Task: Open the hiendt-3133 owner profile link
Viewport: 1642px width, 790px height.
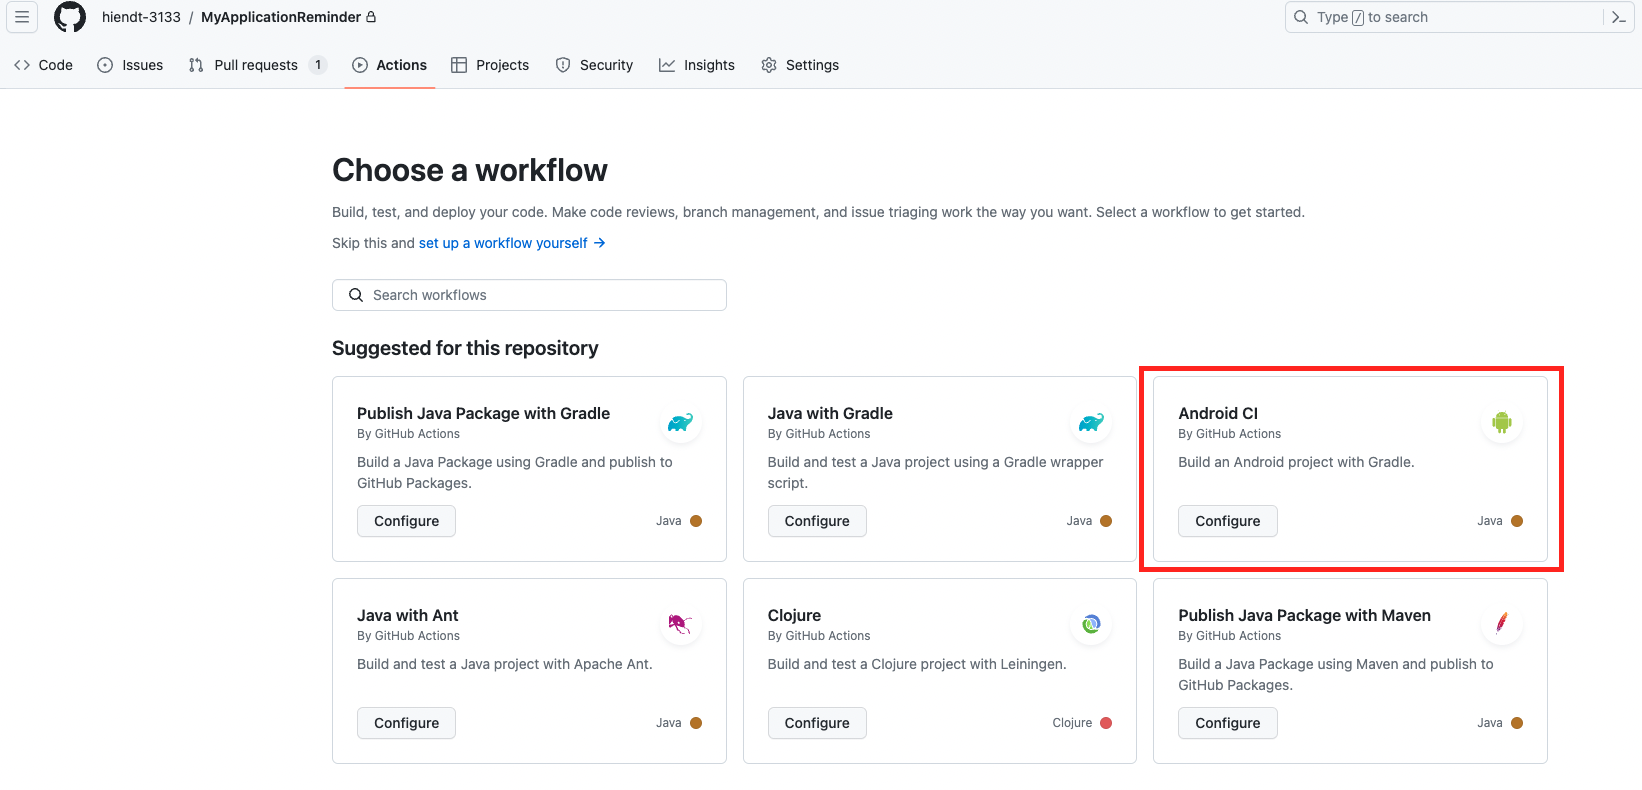Action: (141, 17)
